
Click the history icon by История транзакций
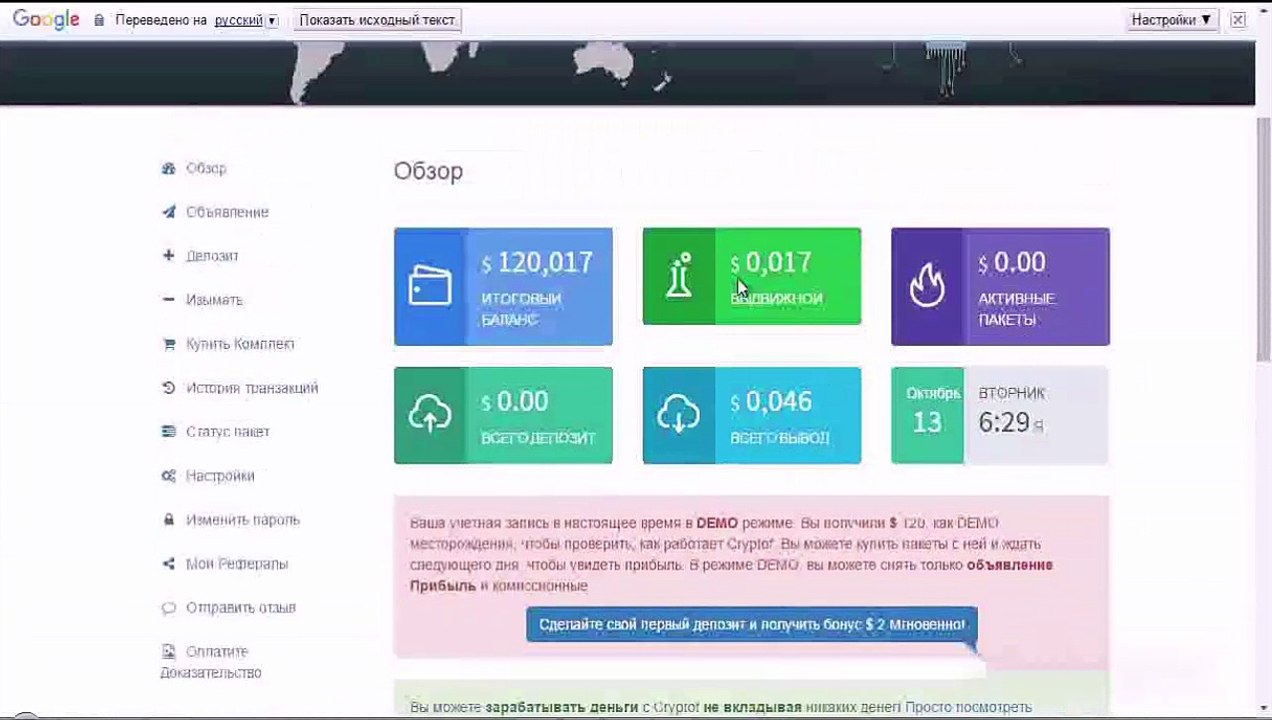pos(168,388)
